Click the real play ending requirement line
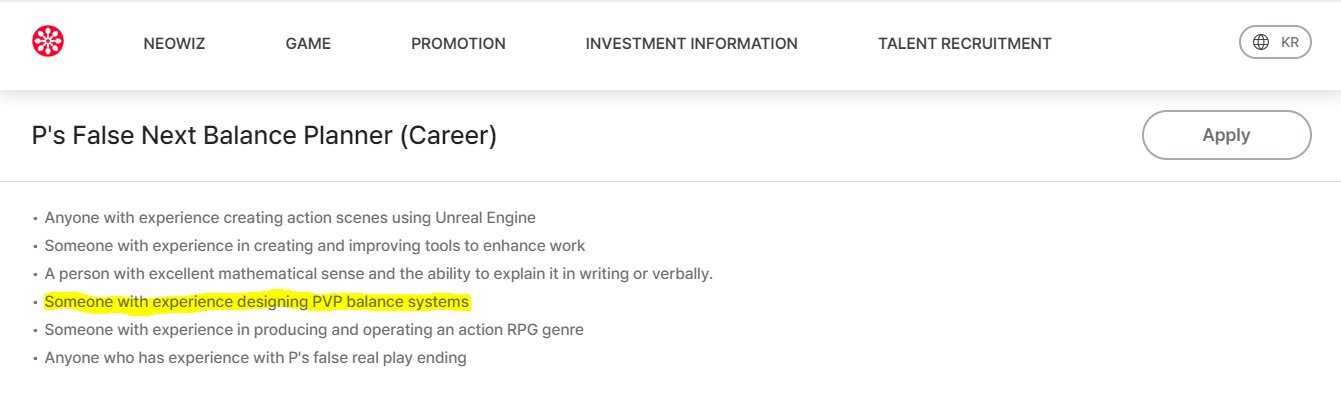Screen dimensions: 1341x410 [255, 358]
